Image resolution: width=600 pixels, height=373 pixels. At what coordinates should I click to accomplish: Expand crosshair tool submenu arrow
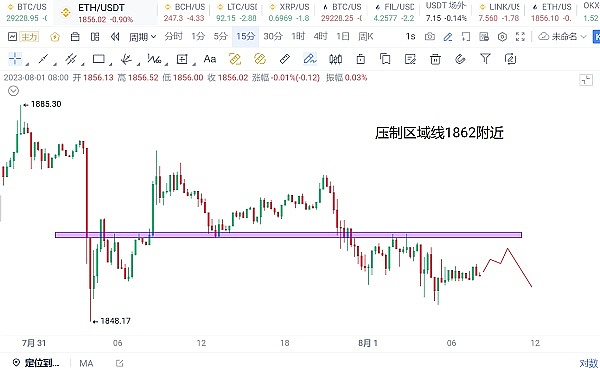[27, 64]
